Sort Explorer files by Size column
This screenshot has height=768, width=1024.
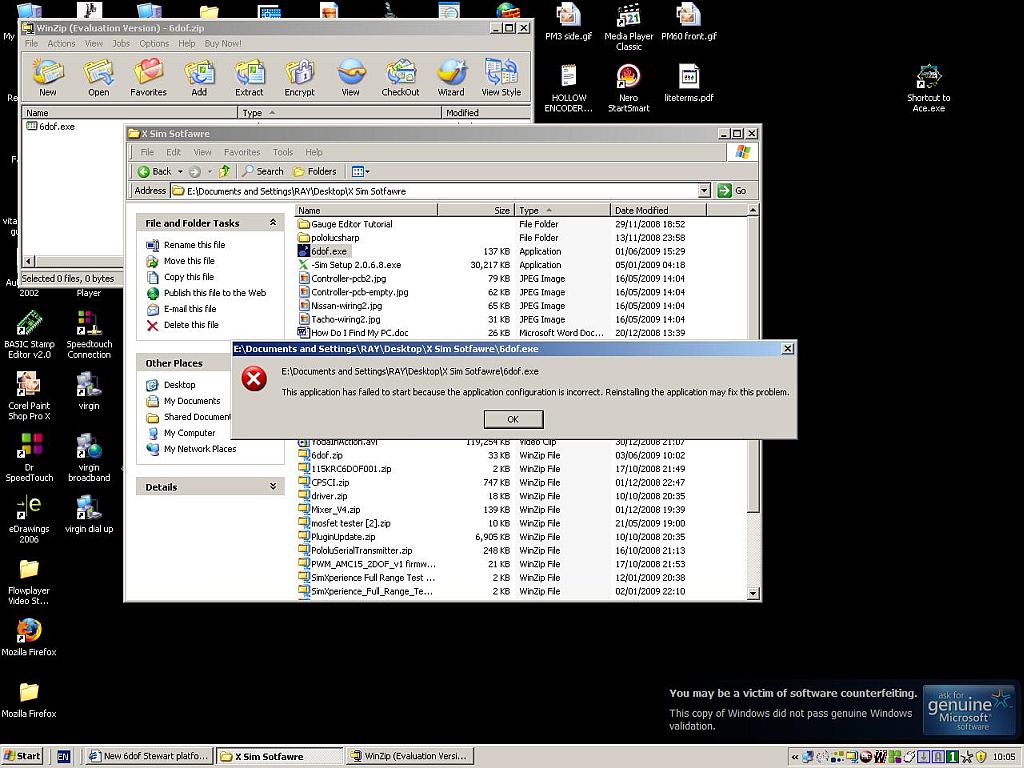[476, 210]
